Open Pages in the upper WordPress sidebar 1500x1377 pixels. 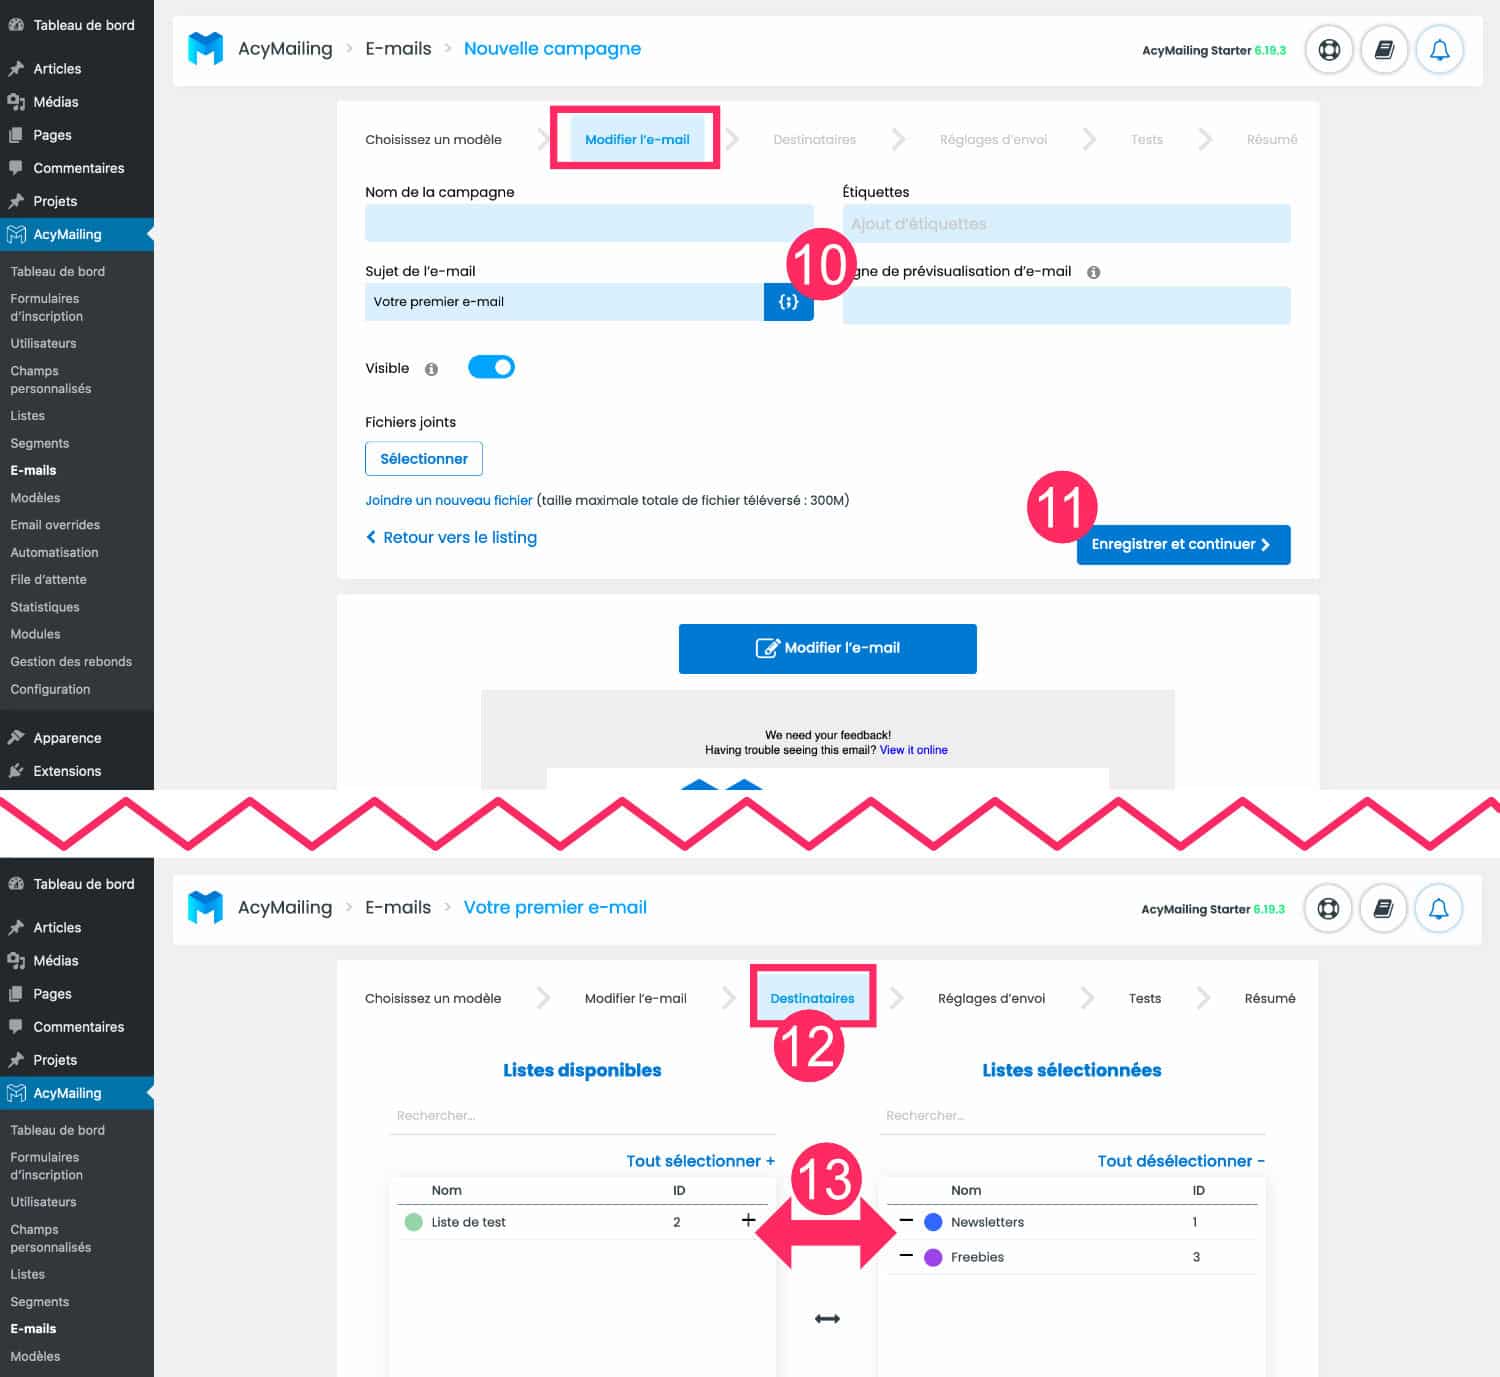[52, 135]
